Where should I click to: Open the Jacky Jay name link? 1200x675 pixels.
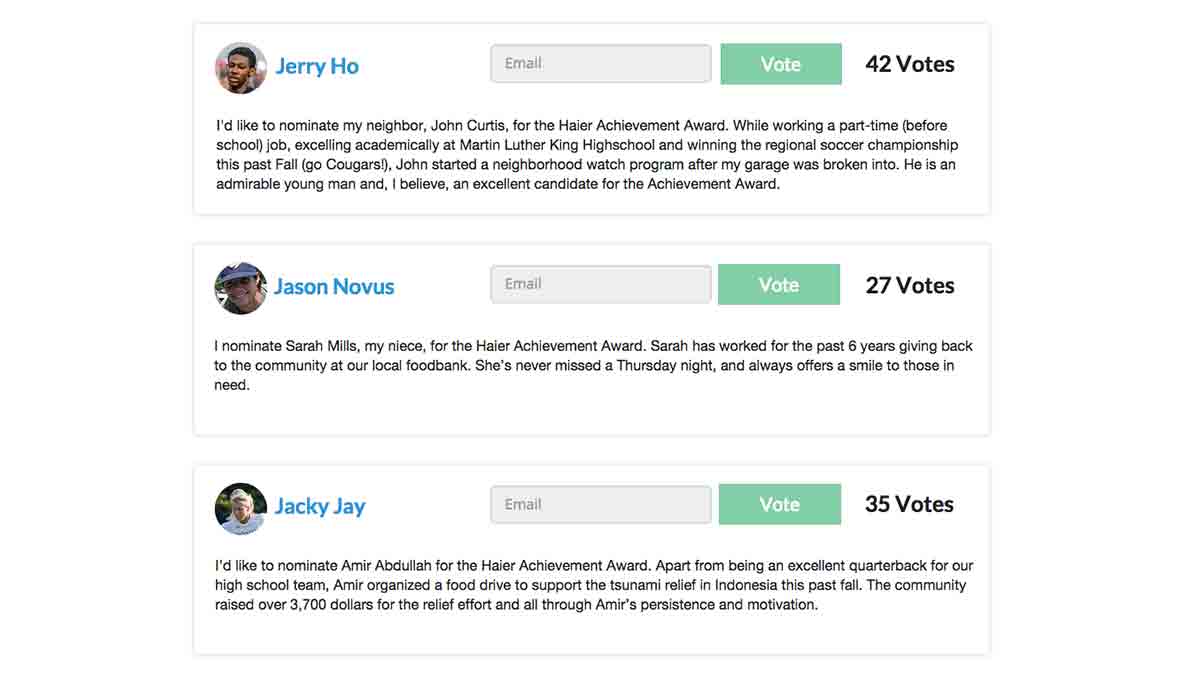pos(320,506)
